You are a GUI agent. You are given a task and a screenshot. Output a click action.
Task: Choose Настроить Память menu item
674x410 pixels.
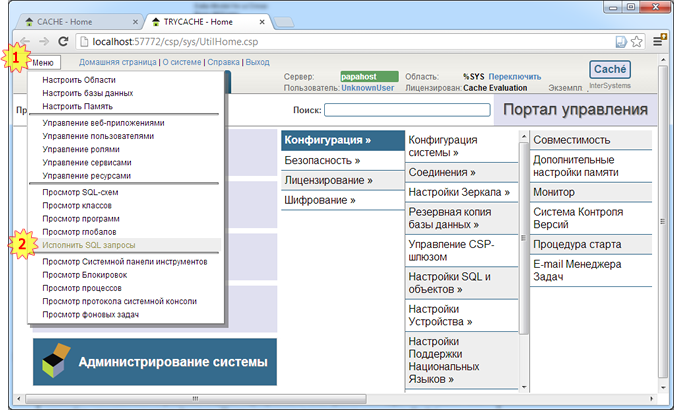coord(77,107)
